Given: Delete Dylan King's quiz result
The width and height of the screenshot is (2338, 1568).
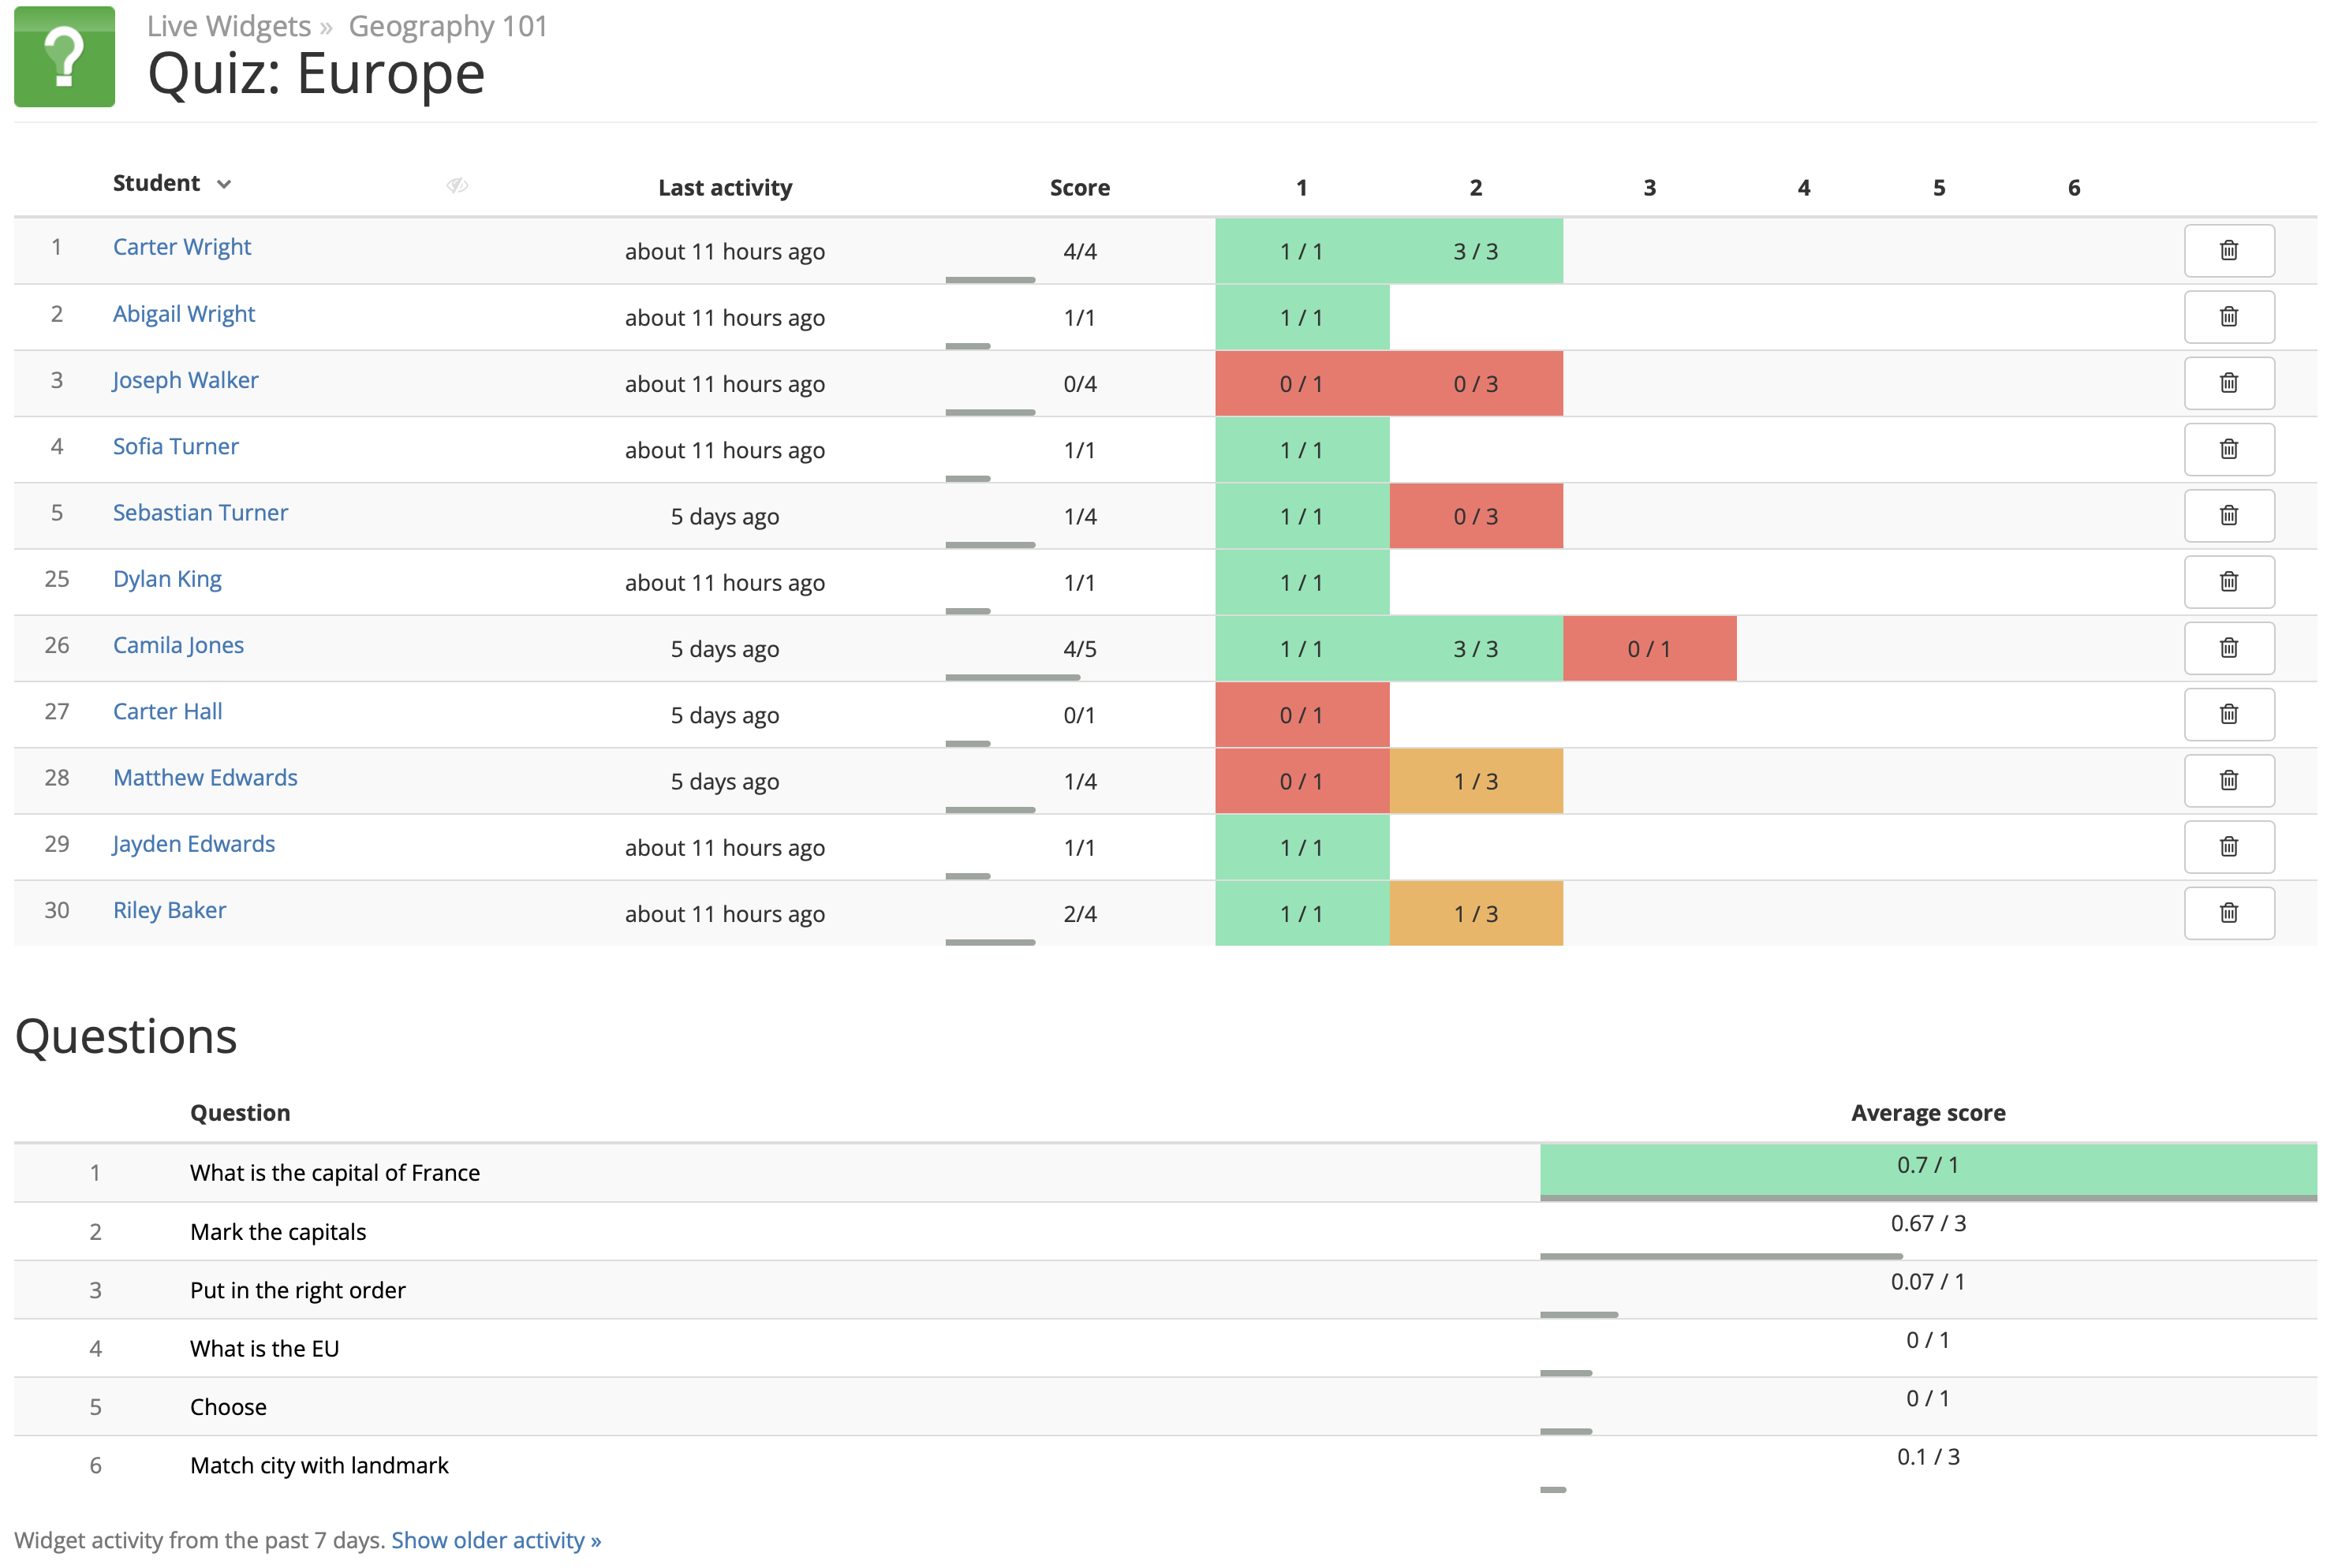Looking at the screenshot, I should tap(2228, 582).
